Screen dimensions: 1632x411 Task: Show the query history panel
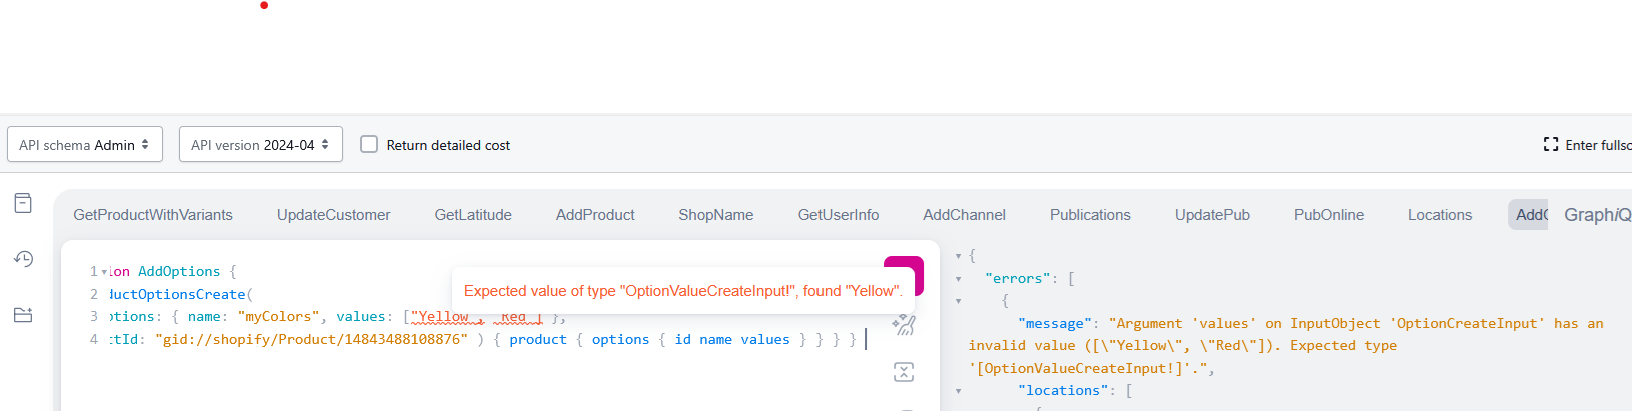(23, 259)
